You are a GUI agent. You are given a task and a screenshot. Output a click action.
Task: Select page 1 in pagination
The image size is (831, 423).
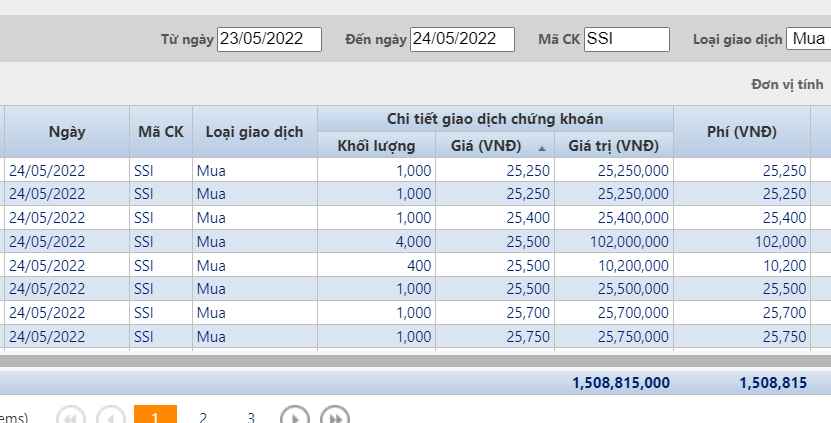click(155, 415)
